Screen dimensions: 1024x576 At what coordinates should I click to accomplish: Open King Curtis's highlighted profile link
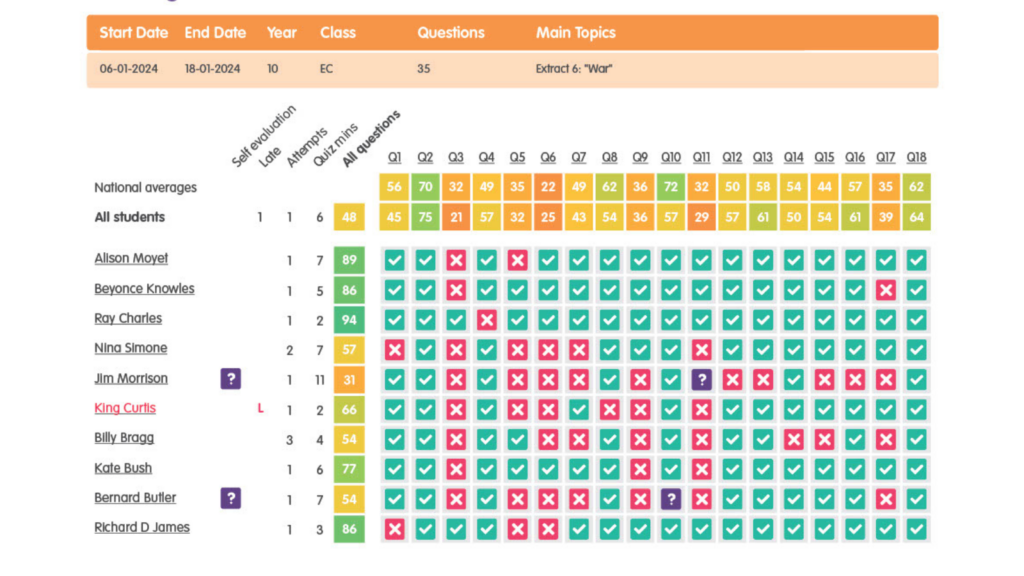pyautogui.click(x=124, y=408)
